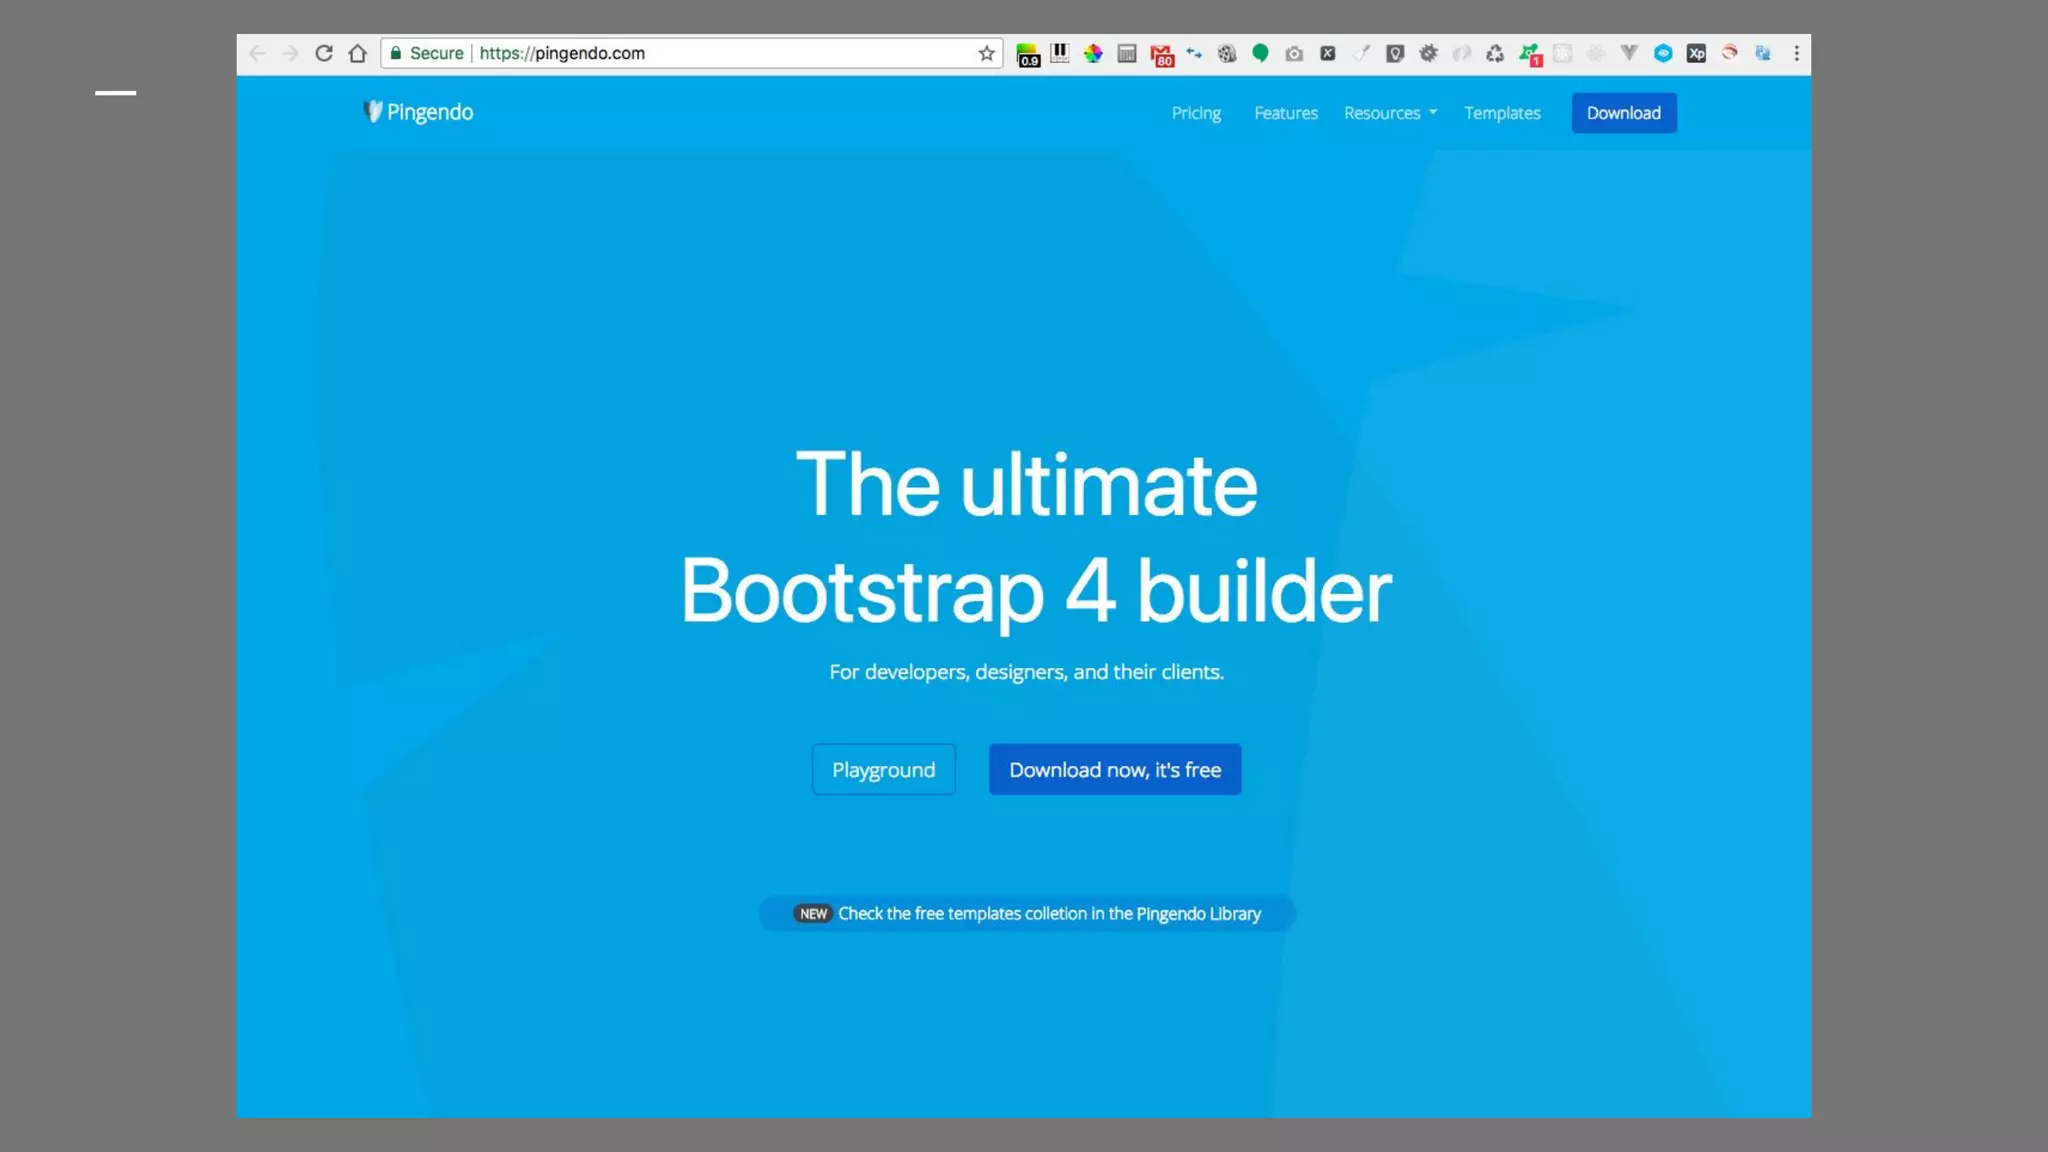The width and height of the screenshot is (2048, 1152).
Task: Open the Pricing page
Action: pos(1196,113)
